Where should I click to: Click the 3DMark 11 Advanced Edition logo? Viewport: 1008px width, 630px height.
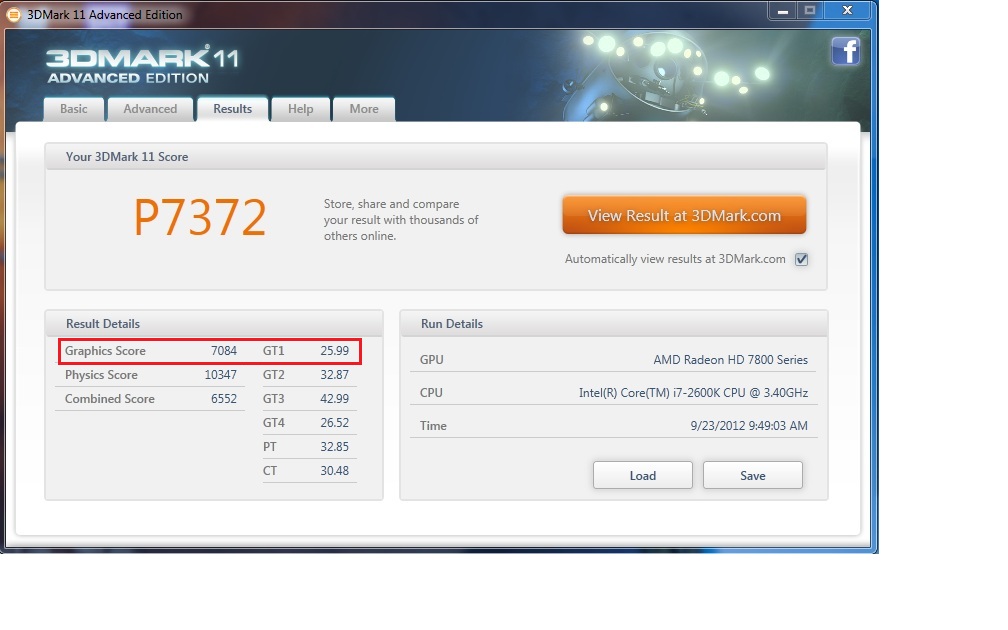click(142, 64)
